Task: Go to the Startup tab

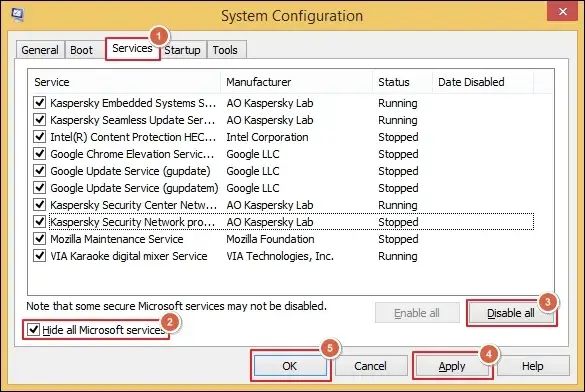Action: pos(182,50)
